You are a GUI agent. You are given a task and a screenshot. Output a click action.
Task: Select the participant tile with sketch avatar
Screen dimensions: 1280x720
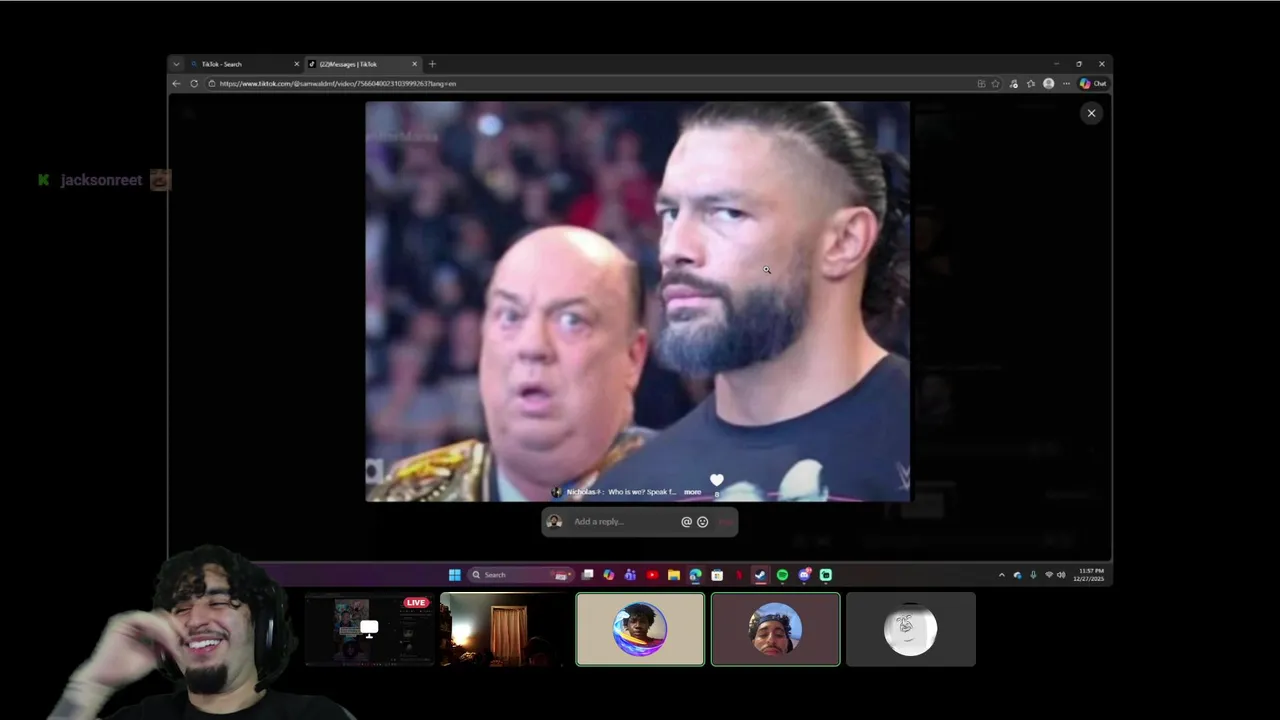[910, 629]
